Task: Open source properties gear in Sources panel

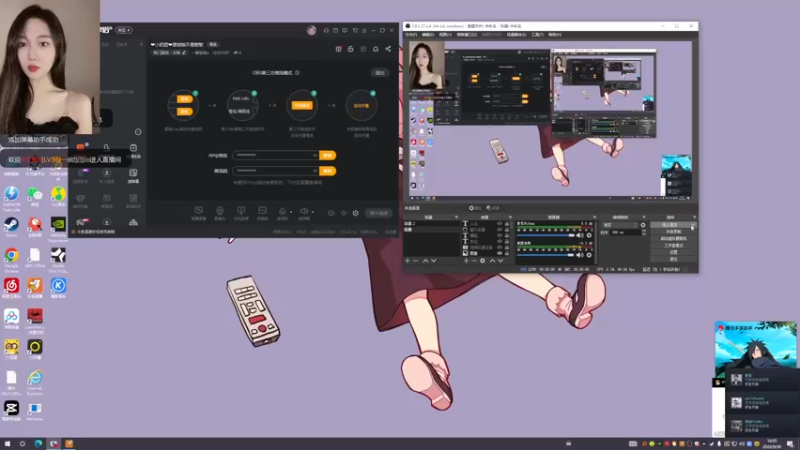Action: (x=483, y=261)
